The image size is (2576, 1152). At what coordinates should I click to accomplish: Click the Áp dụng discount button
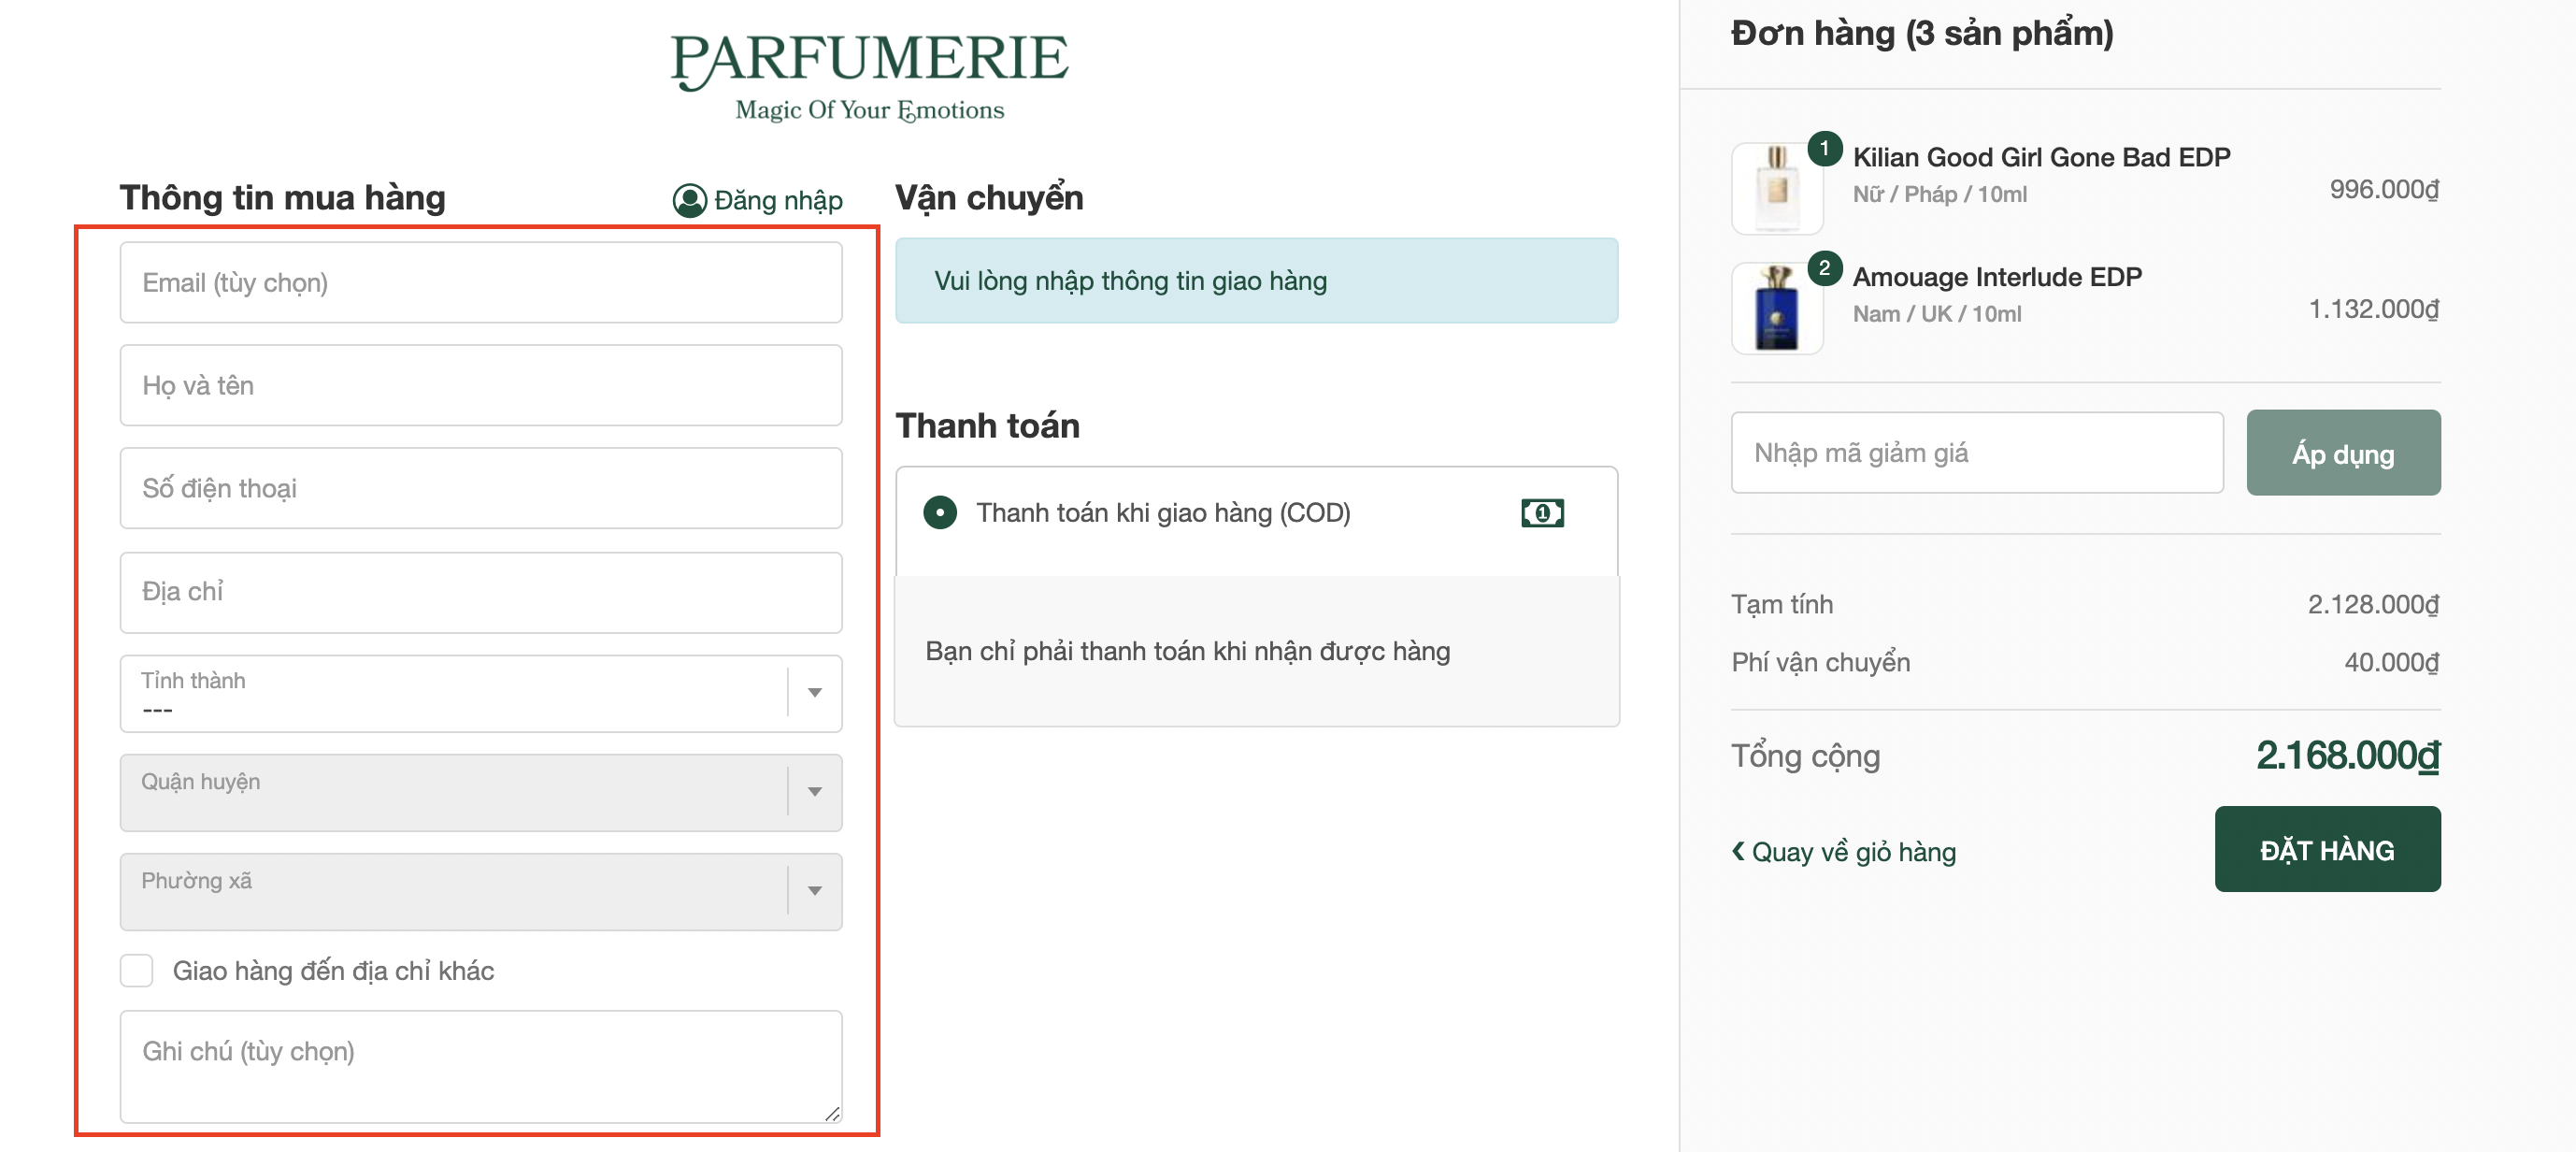coord(2342,453)
